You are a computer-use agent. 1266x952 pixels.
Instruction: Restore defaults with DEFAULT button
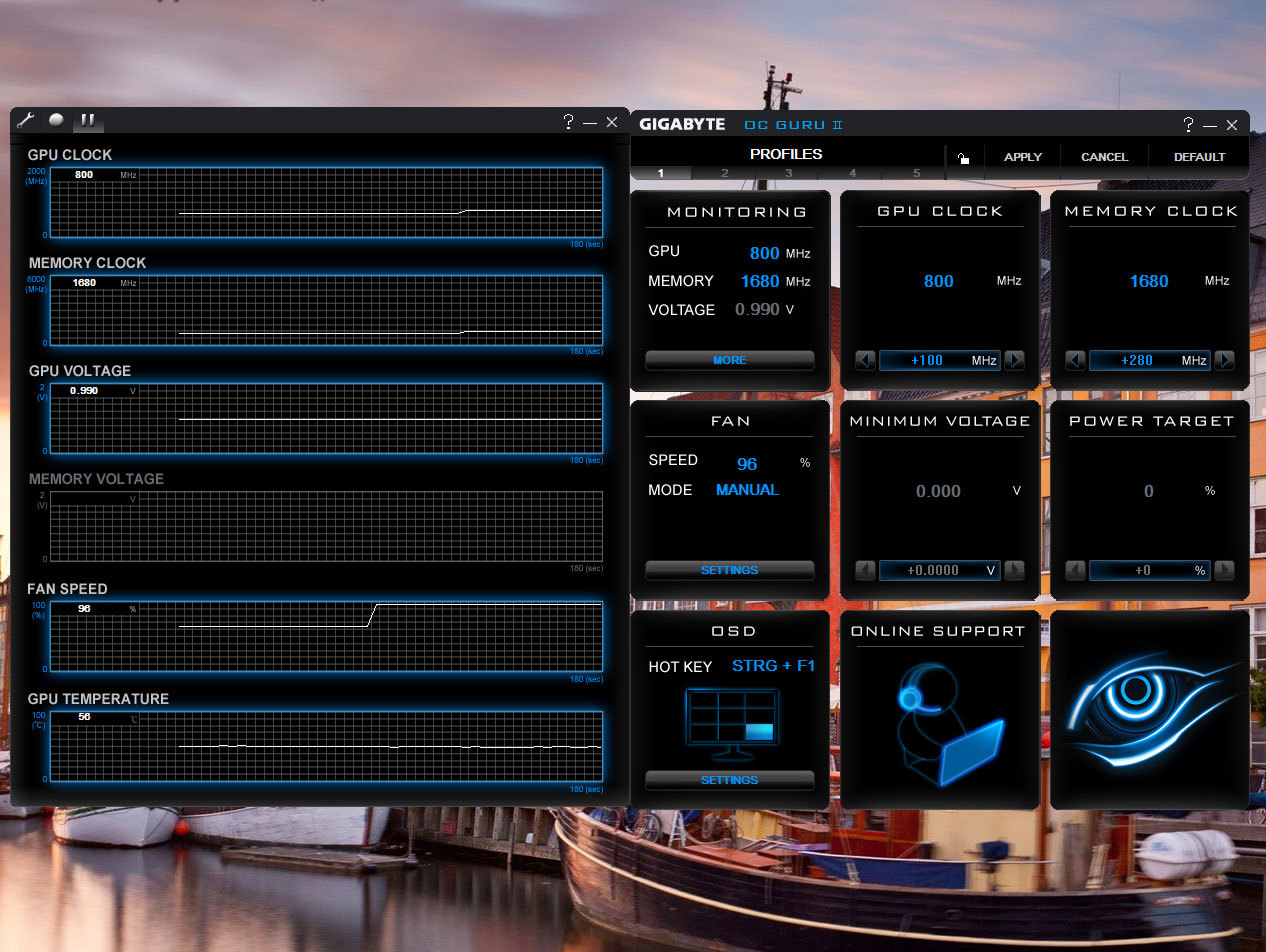[x=1199, y=157]
